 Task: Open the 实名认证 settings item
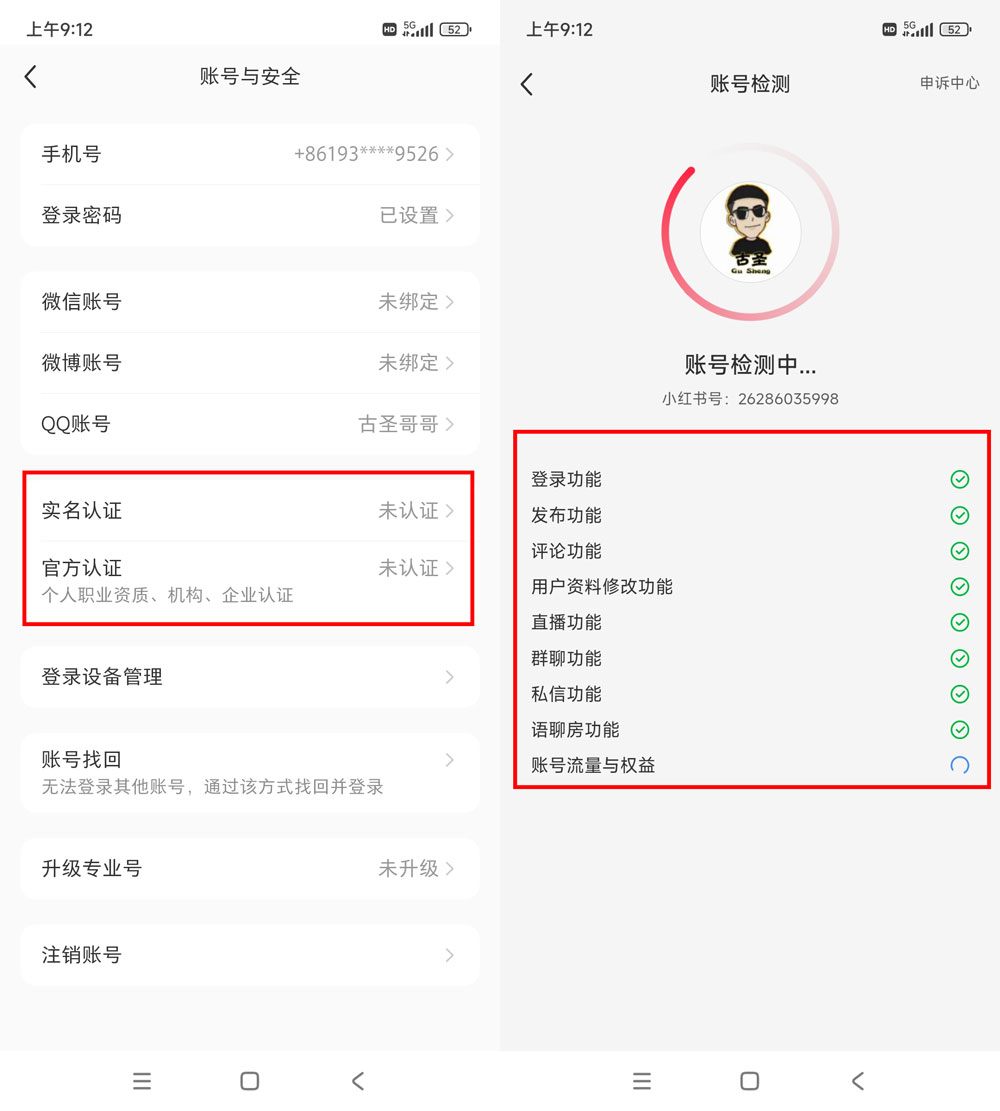click(249, 511)
